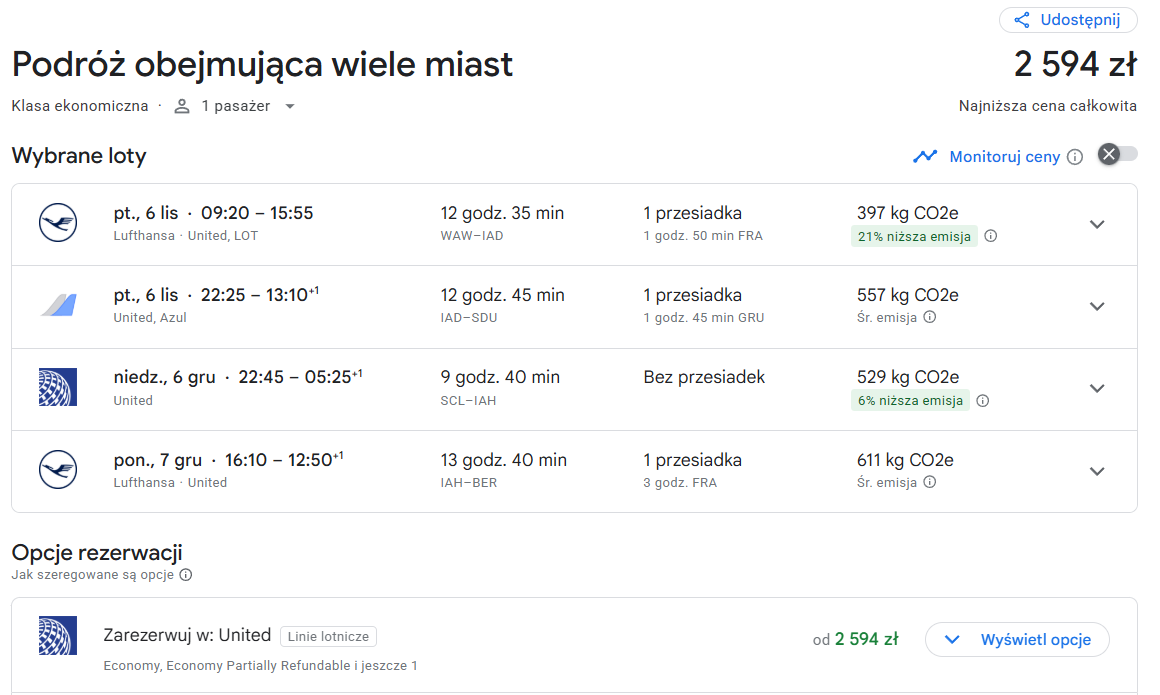Click the Monitoruj ceny label

(x=1004, y=157)
